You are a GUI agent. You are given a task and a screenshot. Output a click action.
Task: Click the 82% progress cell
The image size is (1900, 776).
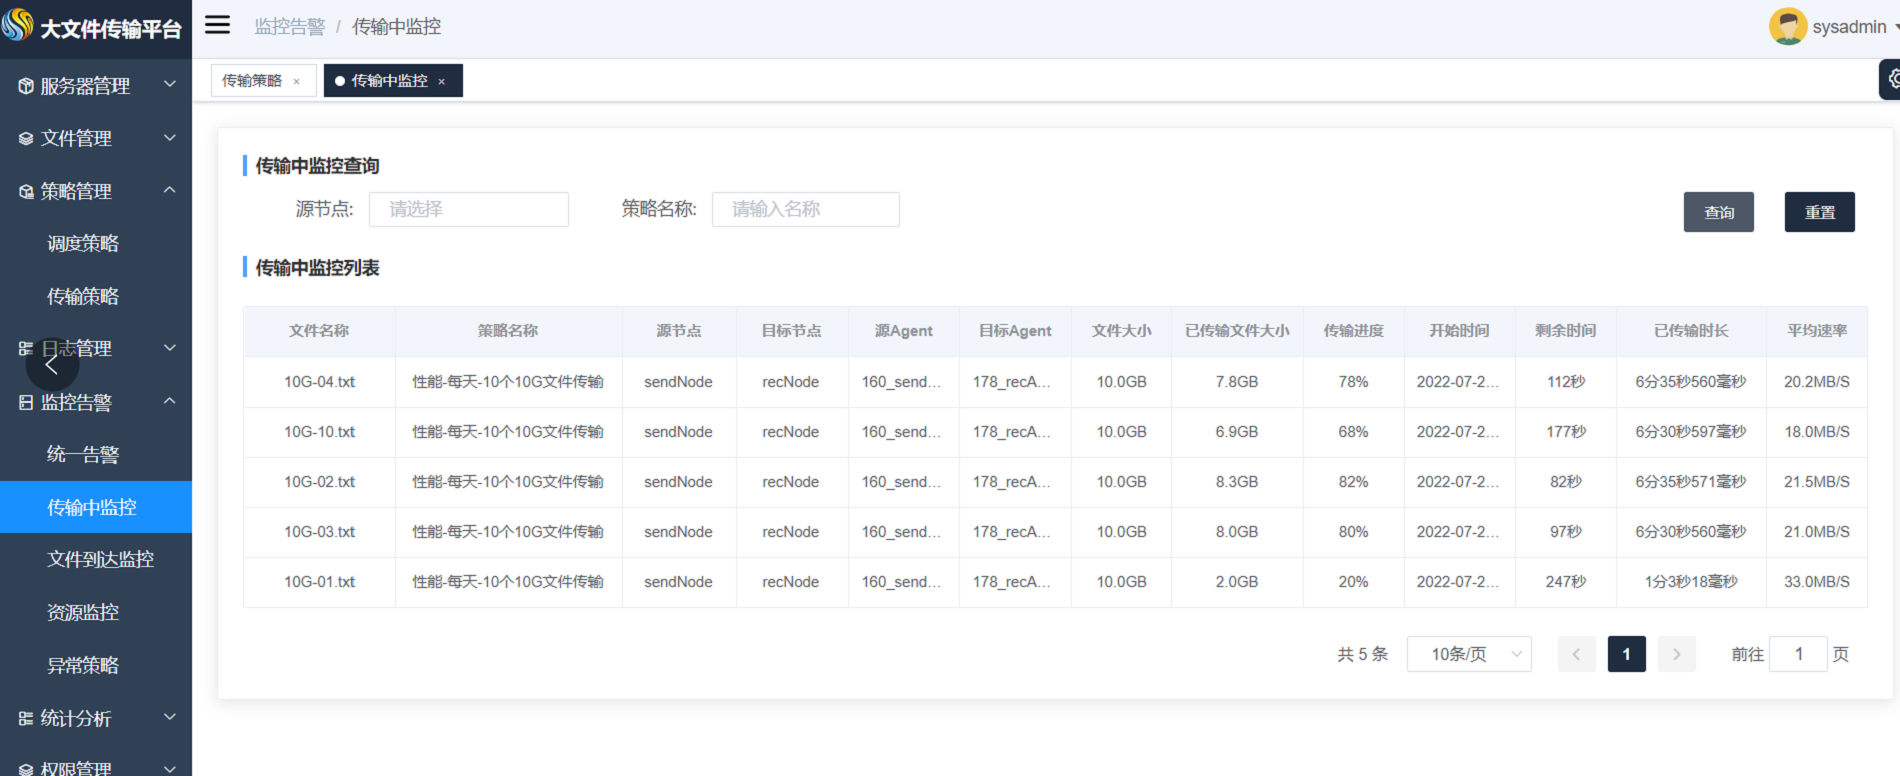tap(1354, 482)
